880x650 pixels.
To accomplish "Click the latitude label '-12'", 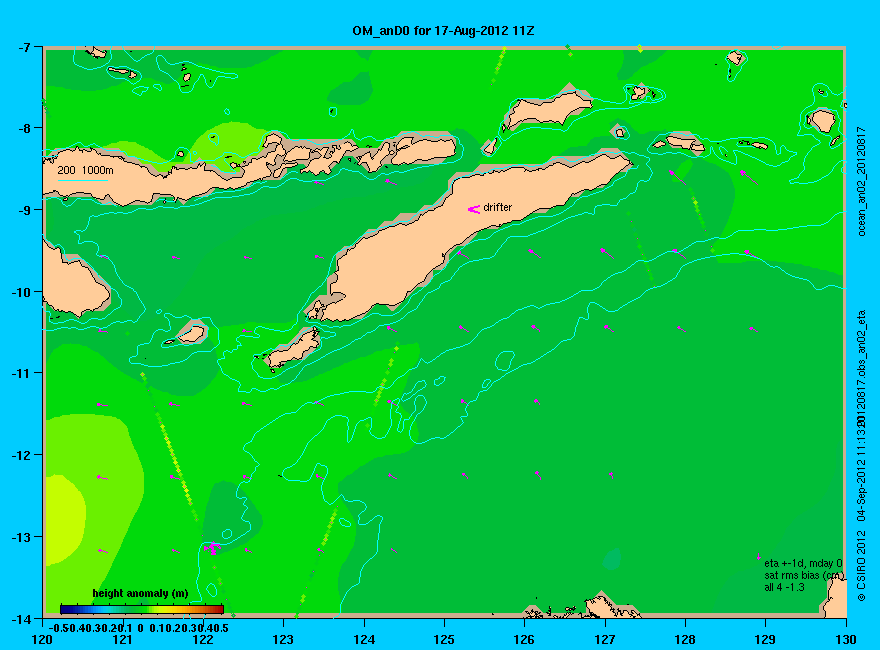I will tap(21, 455).
